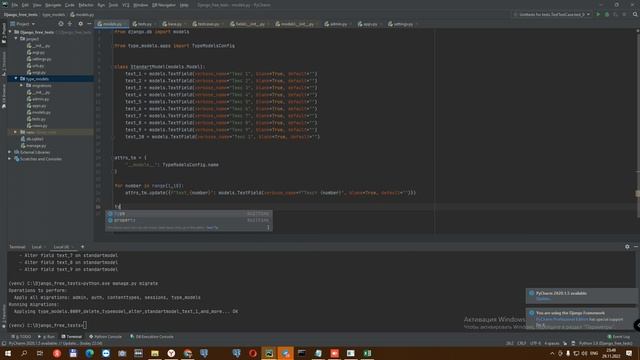
Task: Open the View menu
Action: tap(37, 5)
